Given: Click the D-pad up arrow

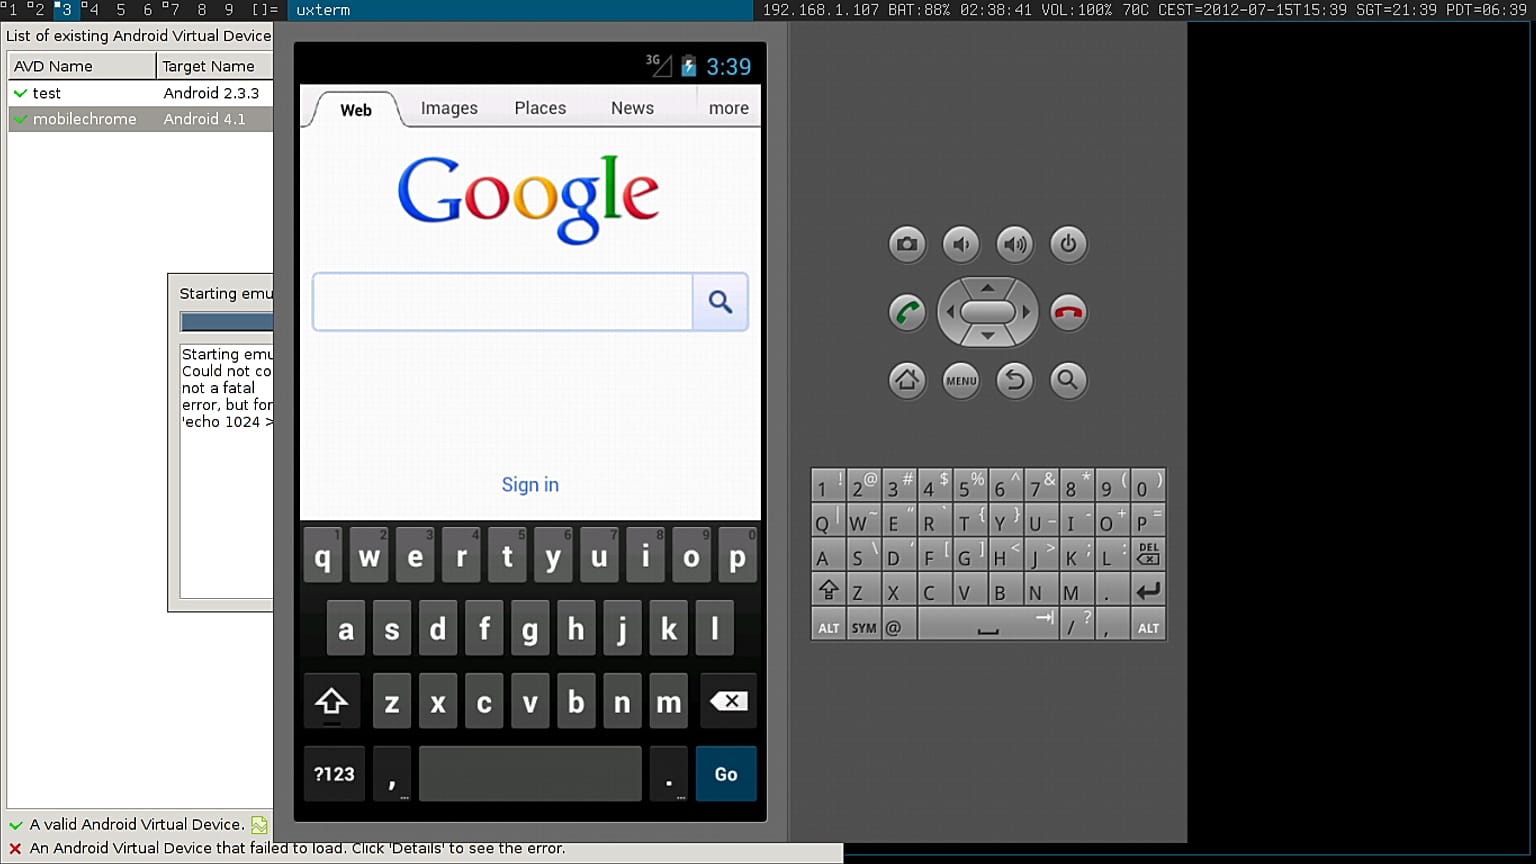Looking at the screenshot, I should [x=988, y=287].
